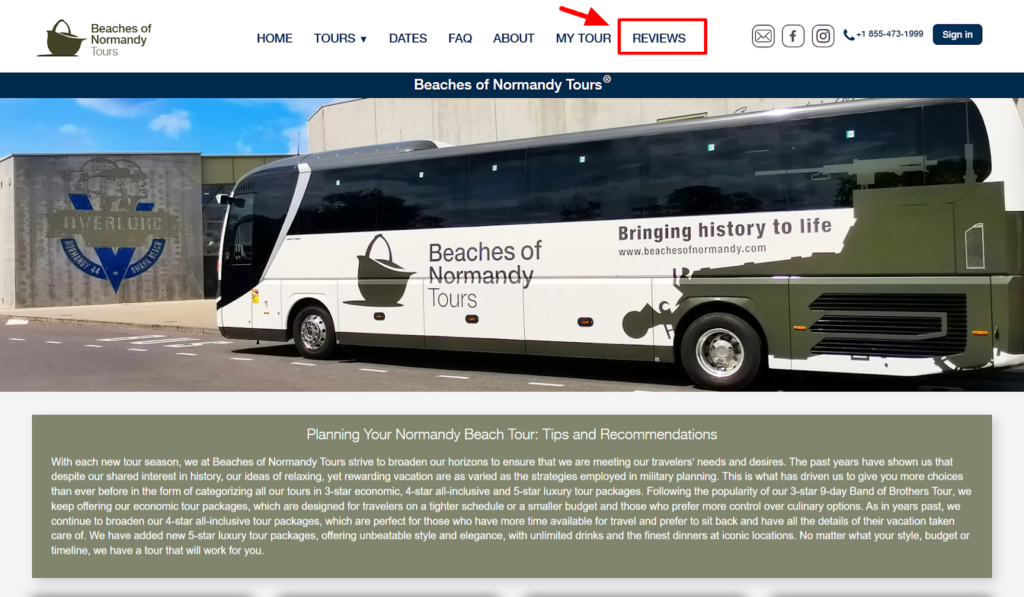Open the Facebook page icon
The width and height of the screenshot is (1024, 597).
click(x=793, y=35)
